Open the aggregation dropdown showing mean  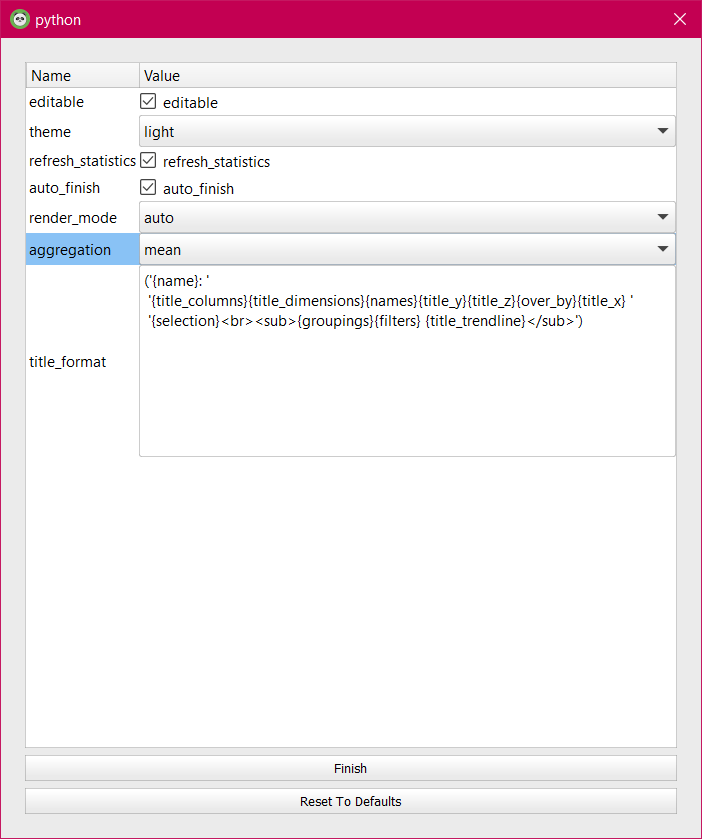(407, 249)
